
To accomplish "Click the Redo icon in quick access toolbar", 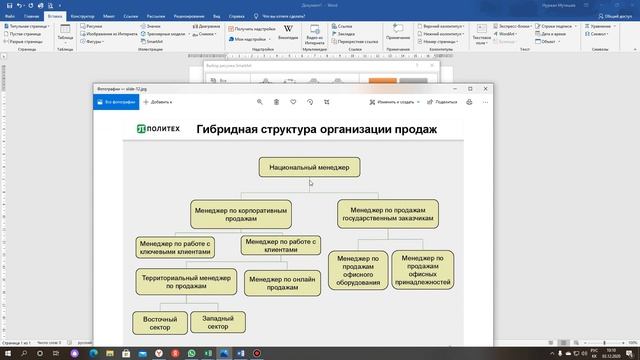I will 31,6.
